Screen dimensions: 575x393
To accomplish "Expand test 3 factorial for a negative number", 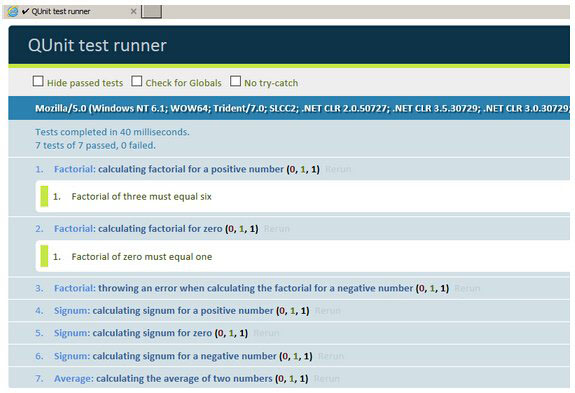I will (x=233, y=288).
